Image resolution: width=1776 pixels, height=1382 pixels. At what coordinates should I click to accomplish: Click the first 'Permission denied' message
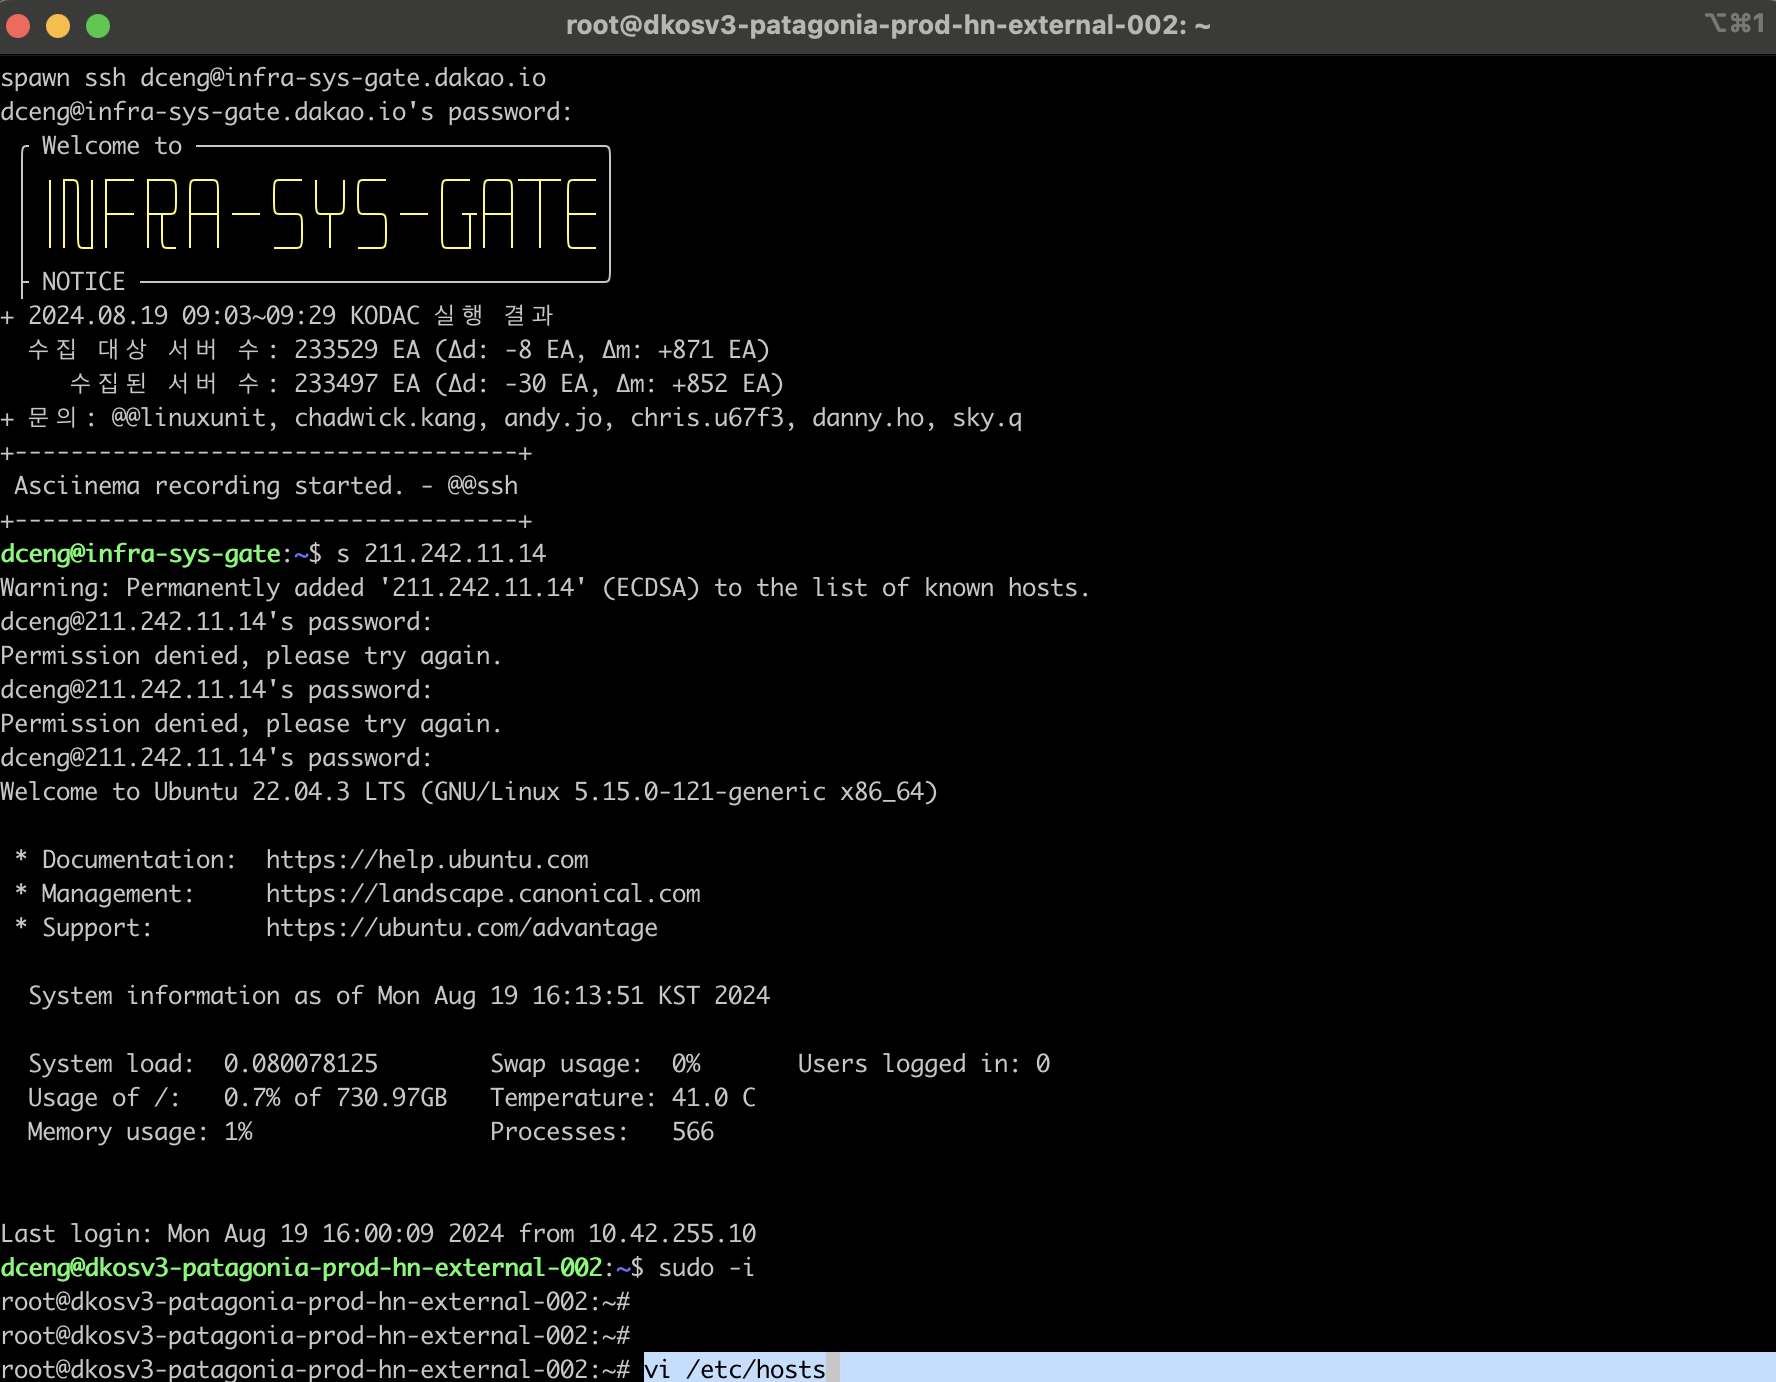(x=250, y=656)
